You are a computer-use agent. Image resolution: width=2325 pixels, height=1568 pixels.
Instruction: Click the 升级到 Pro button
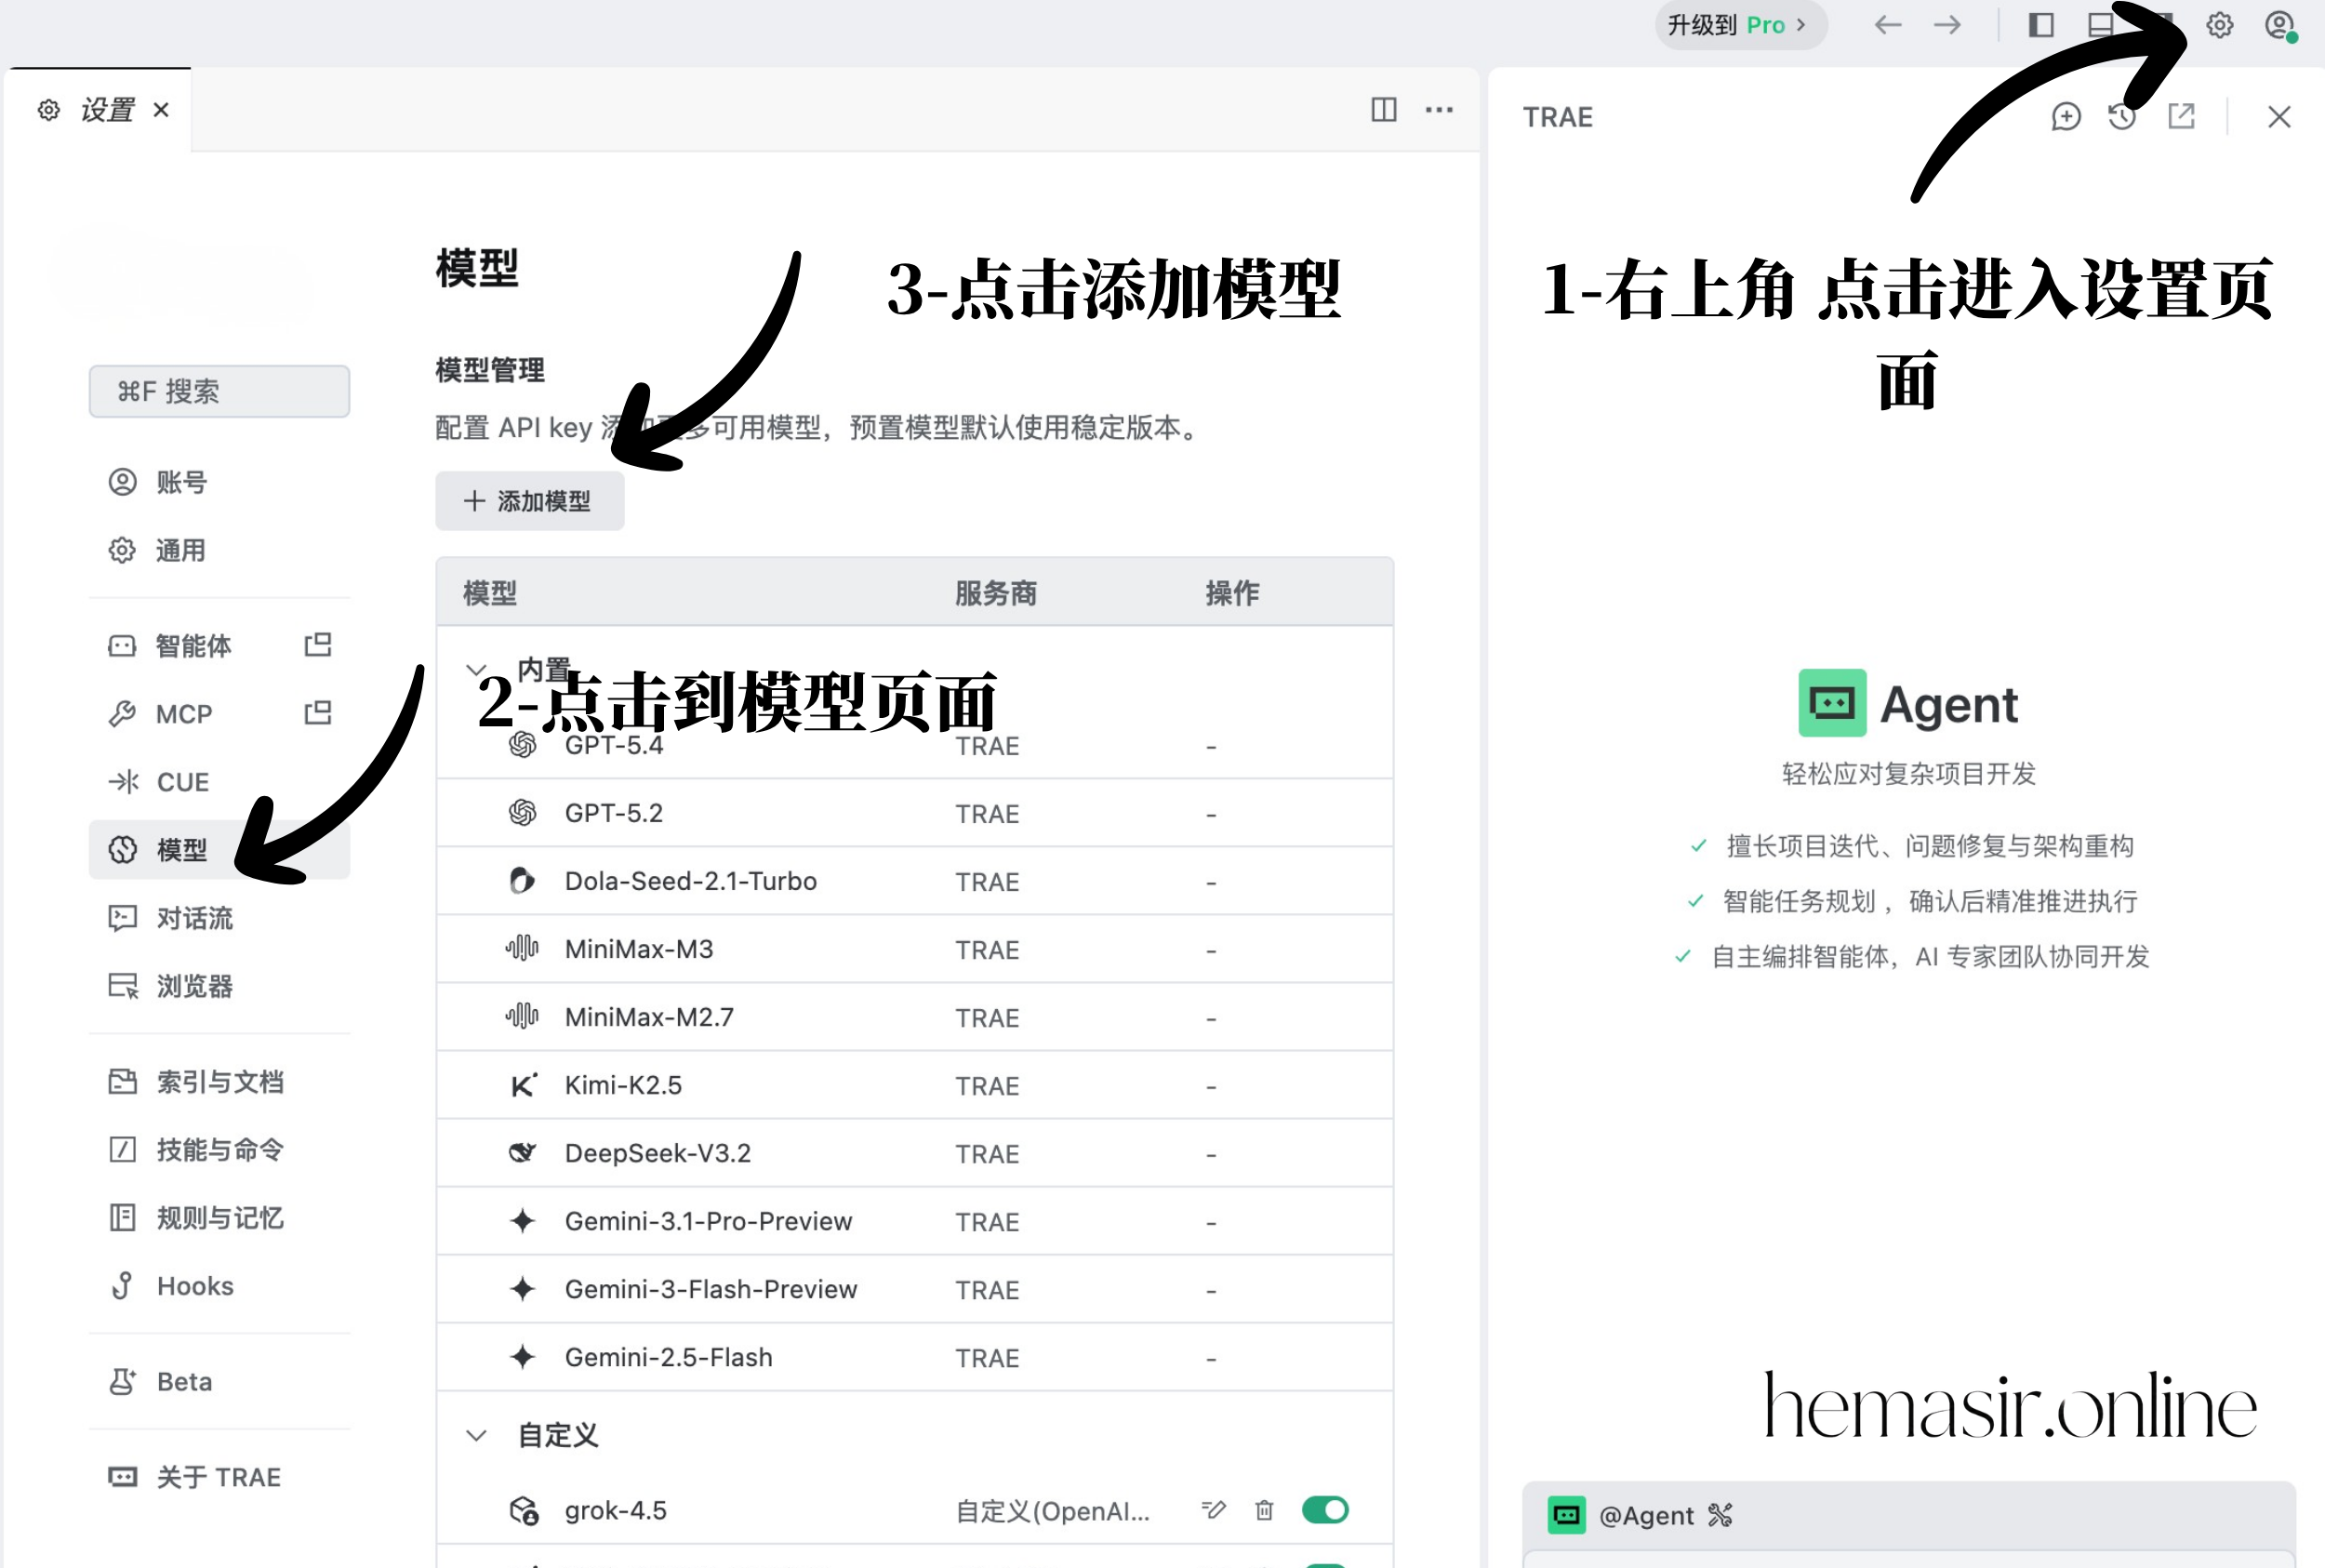[1740, 25]
